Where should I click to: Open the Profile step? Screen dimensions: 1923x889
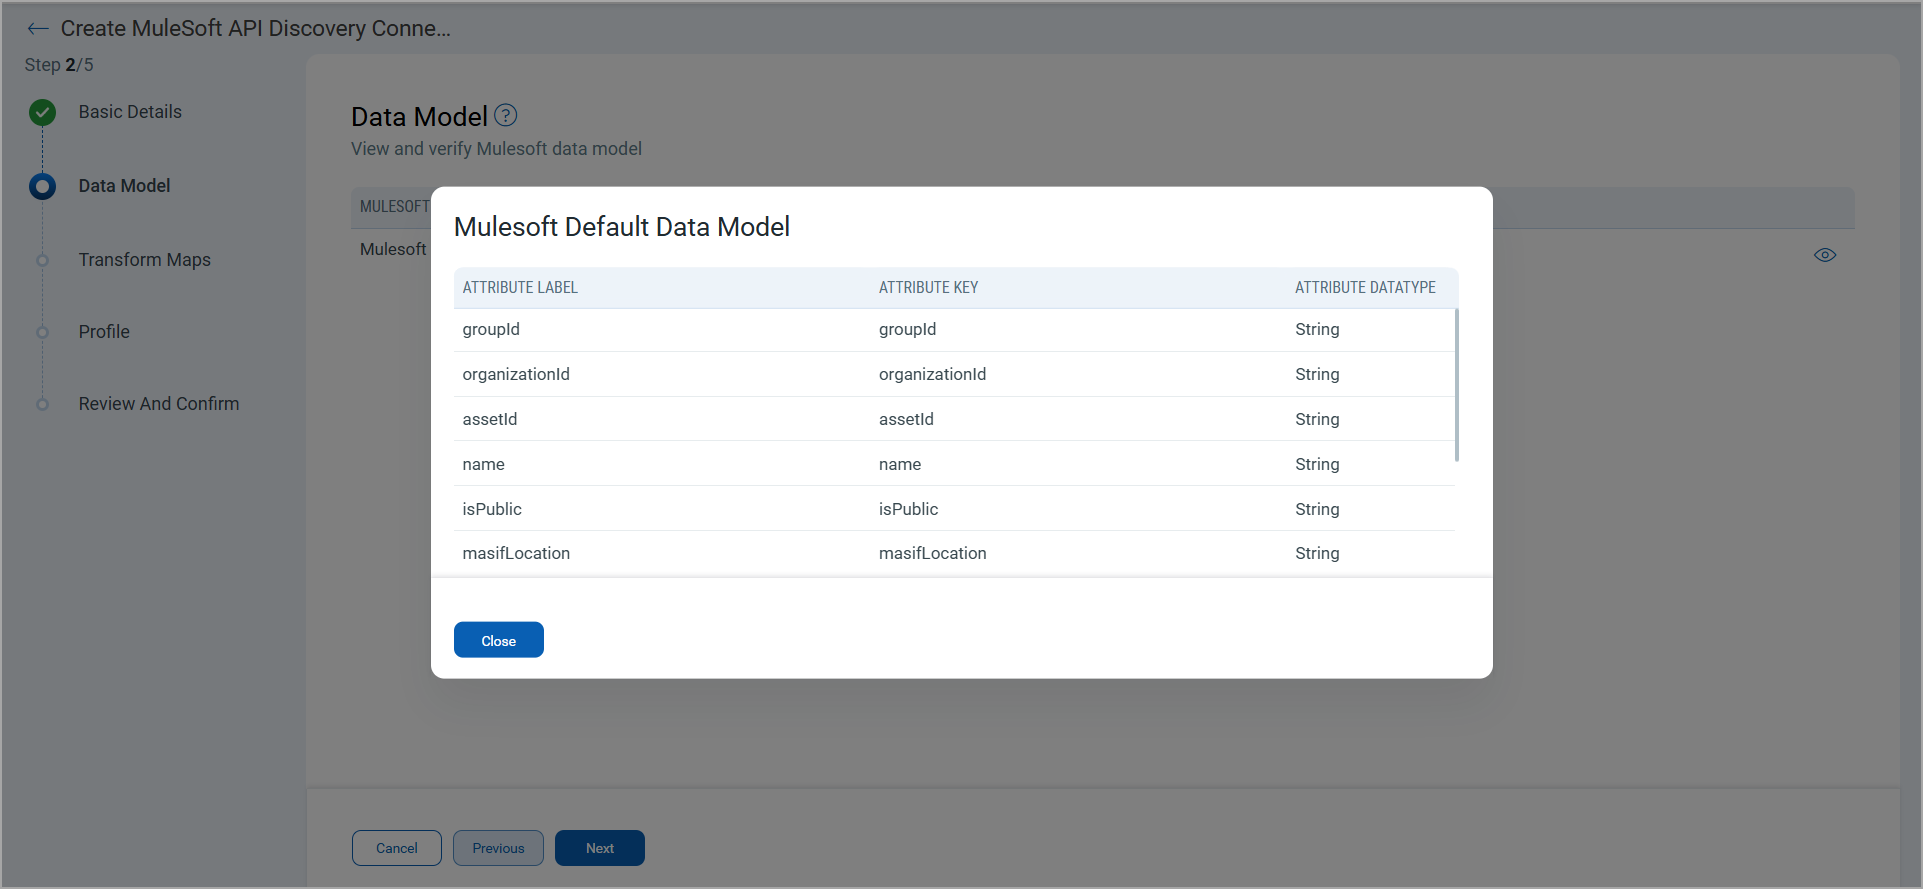[104, 332]
